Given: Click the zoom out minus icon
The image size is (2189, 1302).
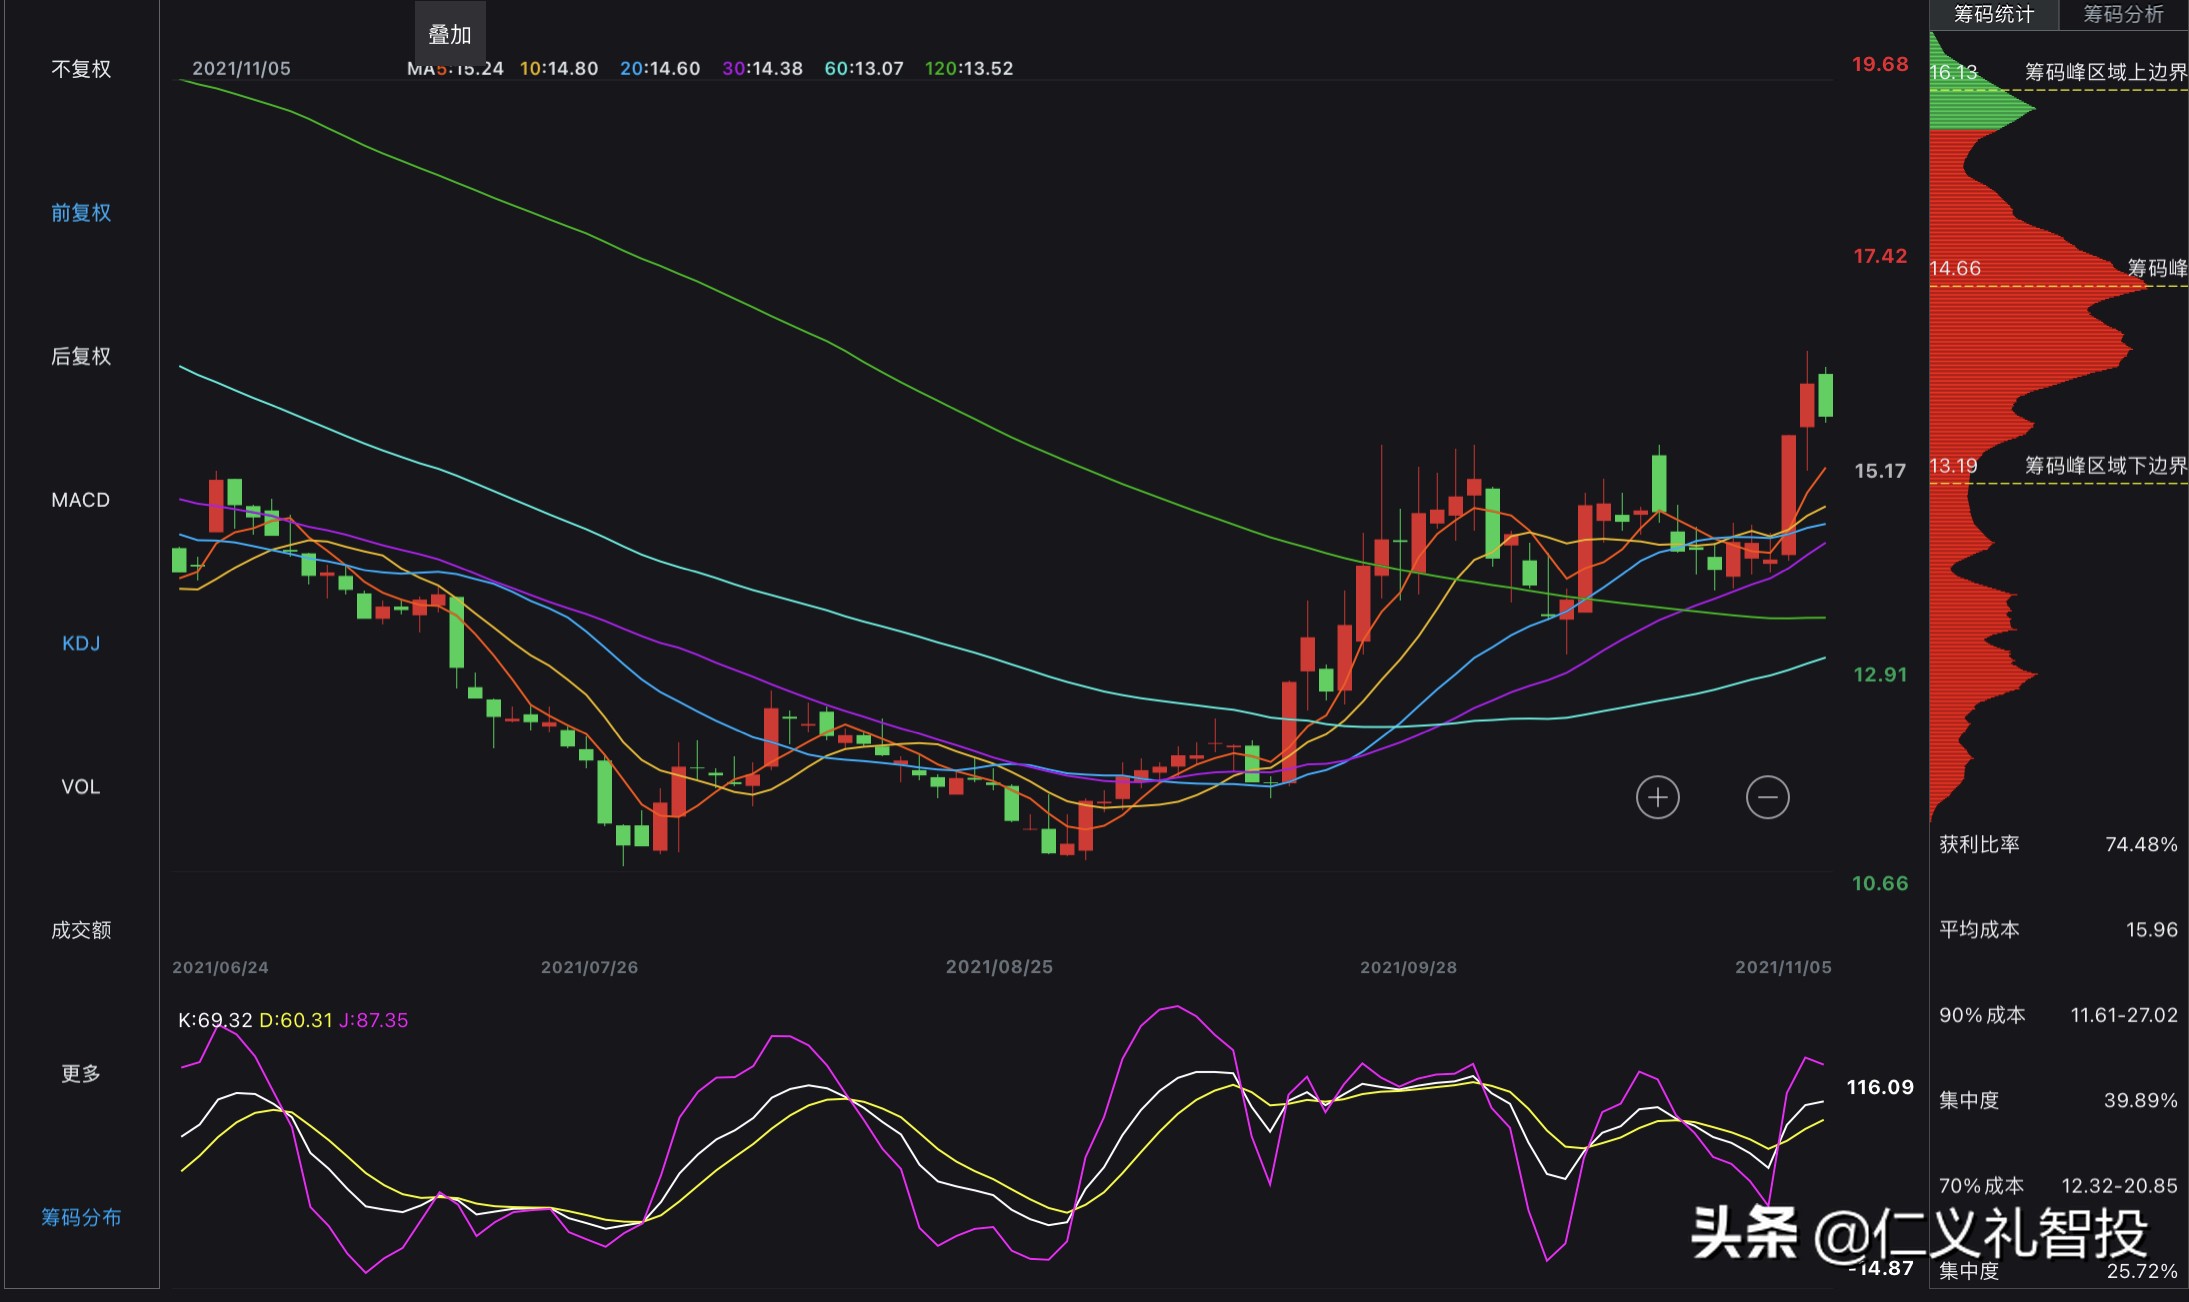Looking at the screenshot, I should (1767, 797).
